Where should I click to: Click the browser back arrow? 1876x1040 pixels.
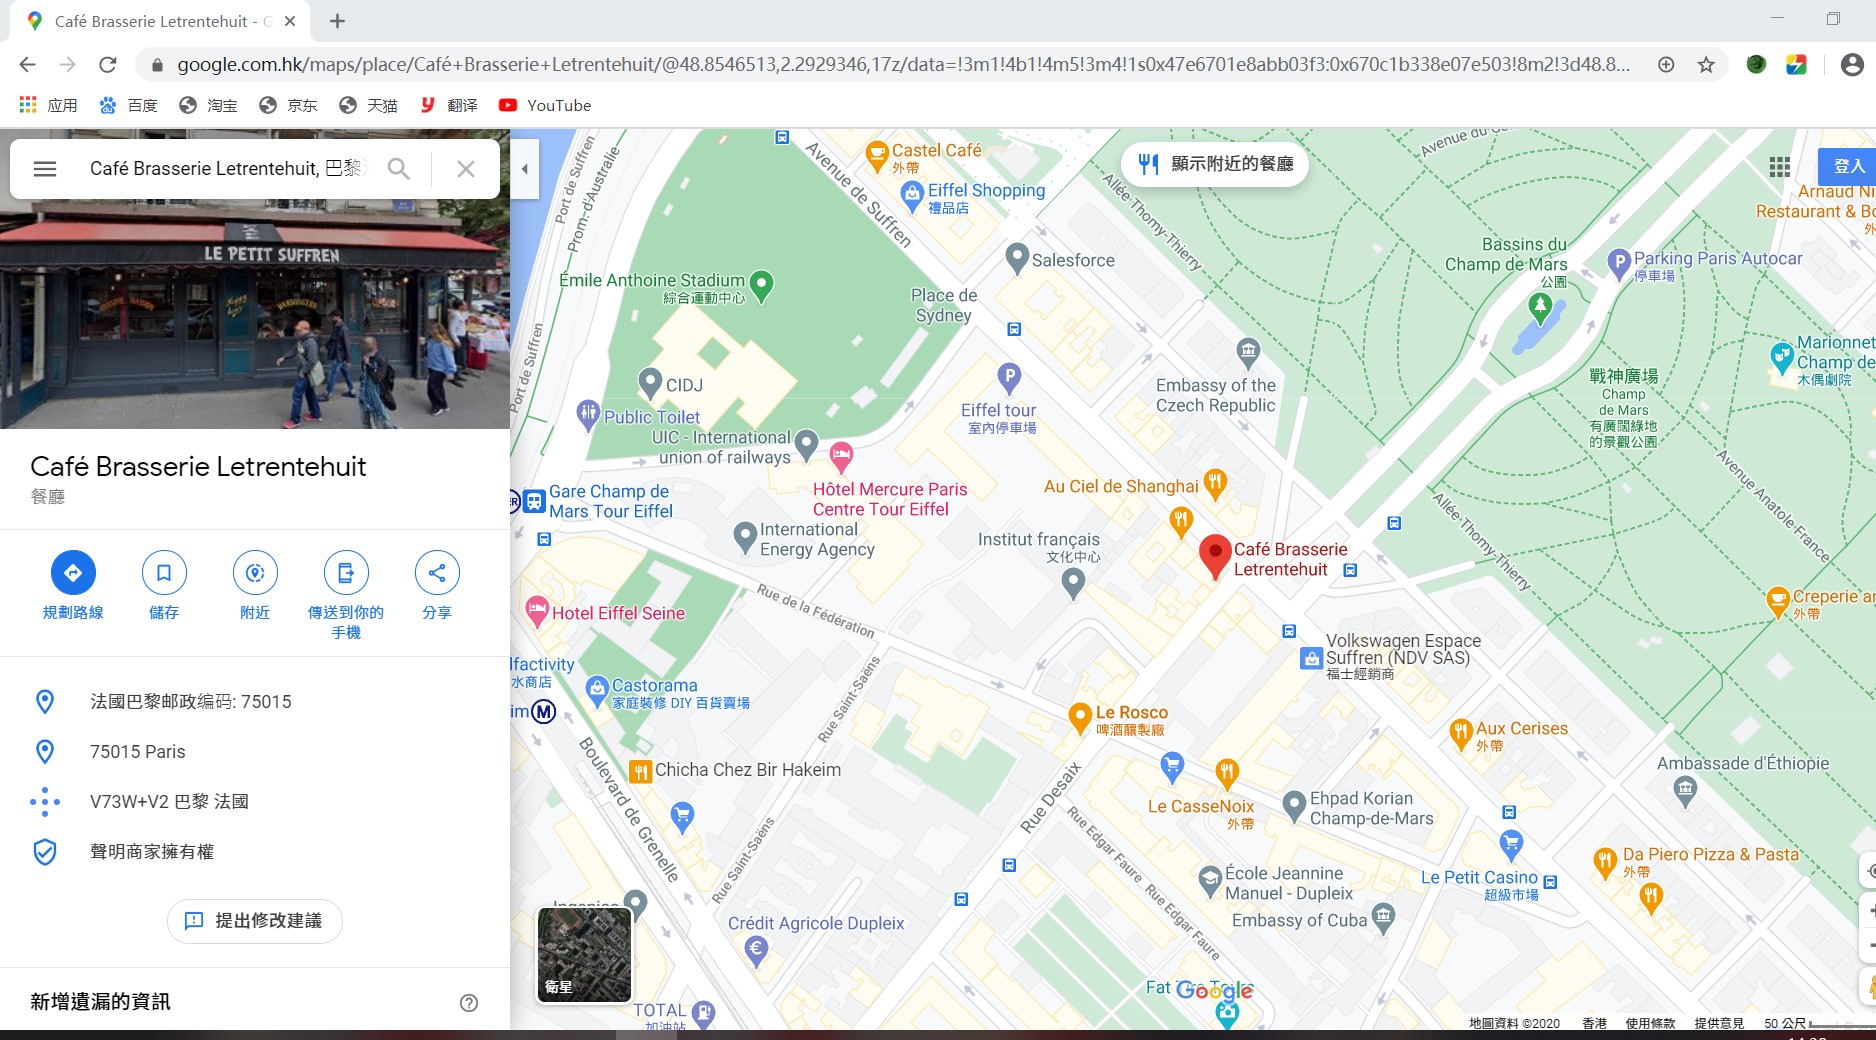point(27,65)
